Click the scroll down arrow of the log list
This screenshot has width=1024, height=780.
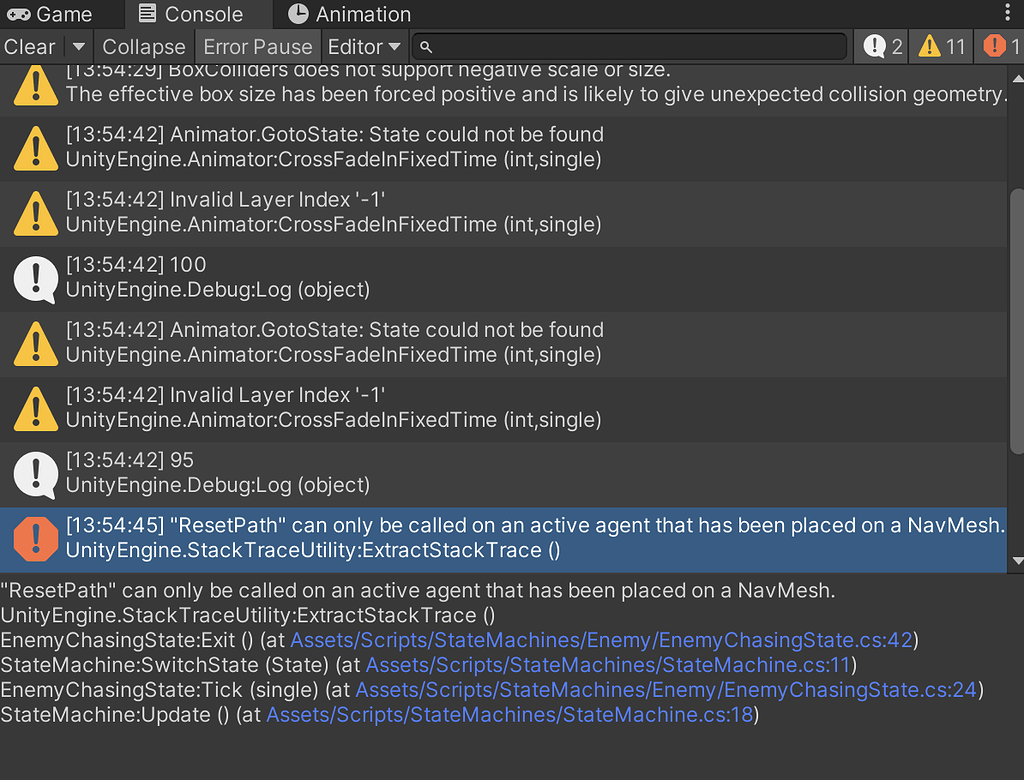1017,562
